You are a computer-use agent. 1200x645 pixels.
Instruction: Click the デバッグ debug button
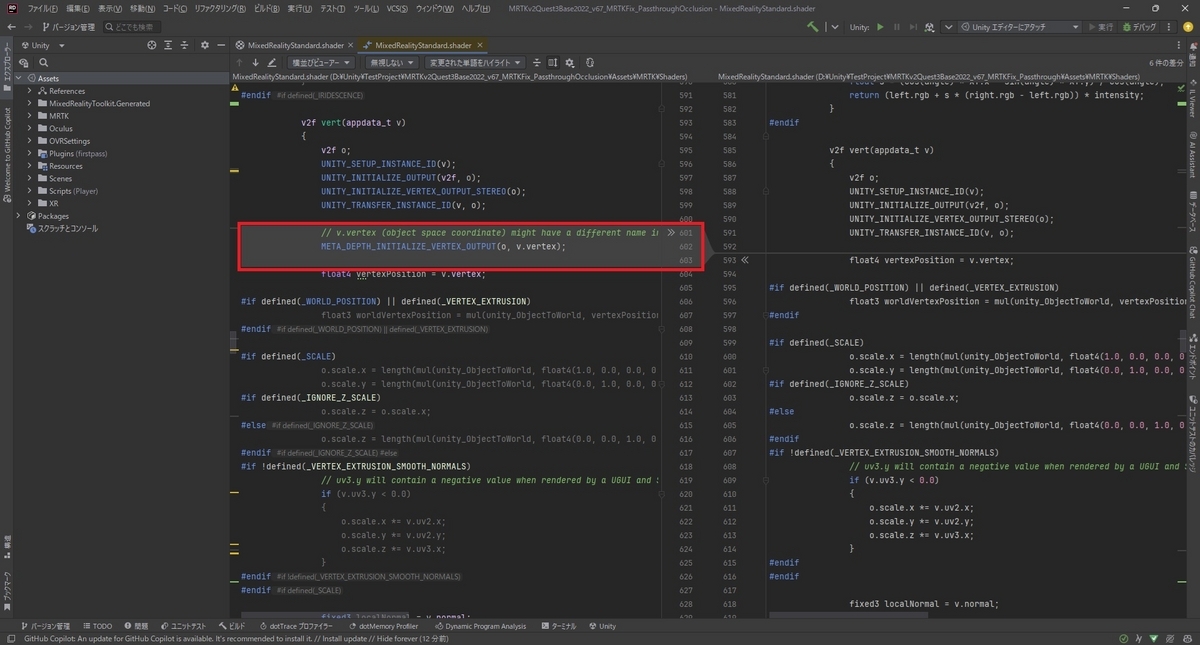[1139, 27]
